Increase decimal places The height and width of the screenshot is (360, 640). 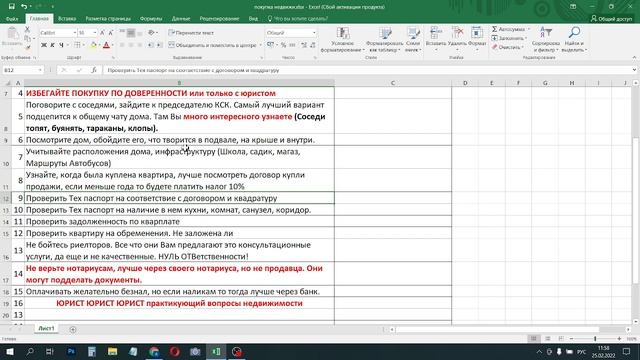(x=304, y=45)
